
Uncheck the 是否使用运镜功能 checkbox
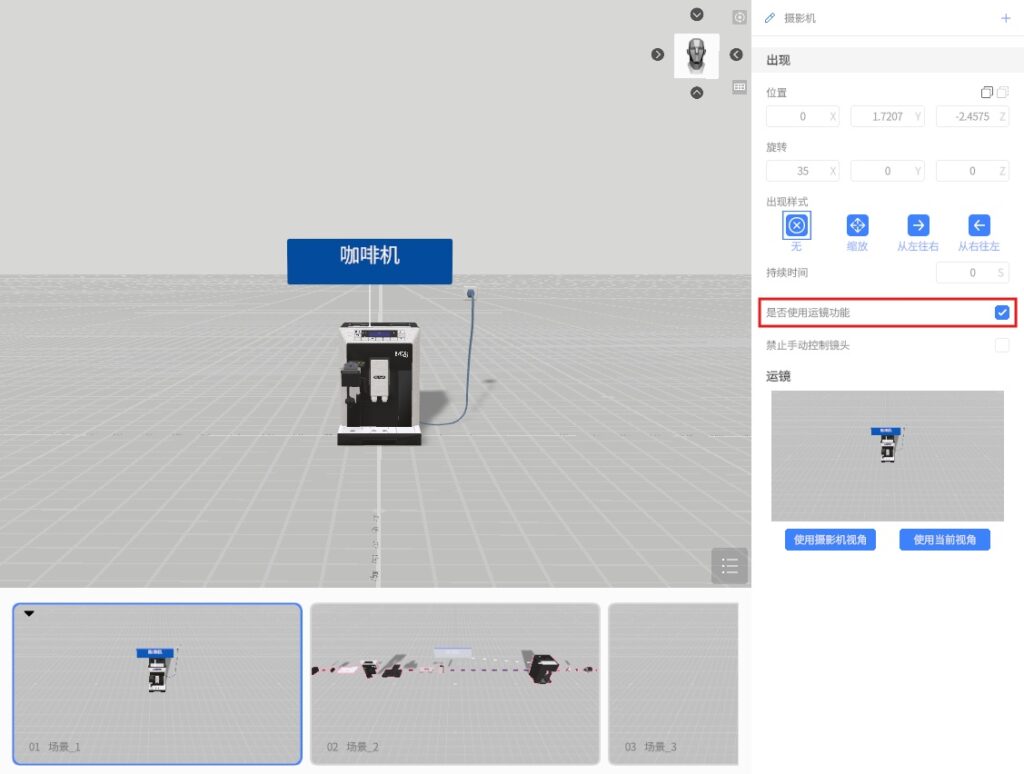pos(1002,313)
